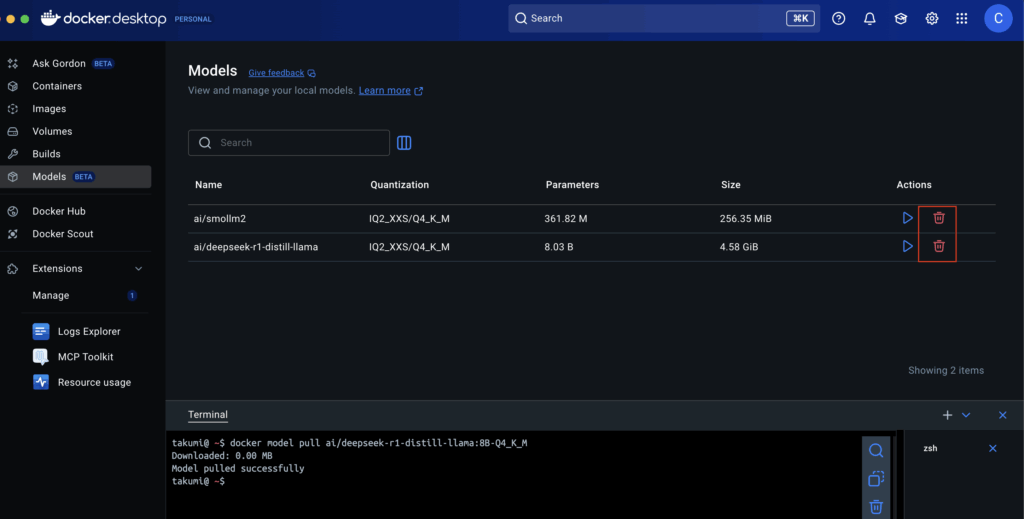Click the 4.58 GiB size cell
The height and width of the screenshot is (519, 1024).
[739, 247]
